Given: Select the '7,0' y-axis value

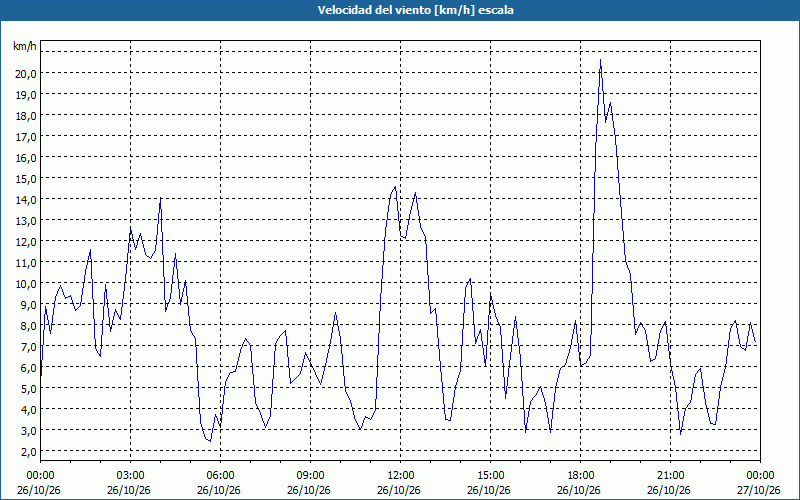Looking at the screenshot, I should 29,346.
